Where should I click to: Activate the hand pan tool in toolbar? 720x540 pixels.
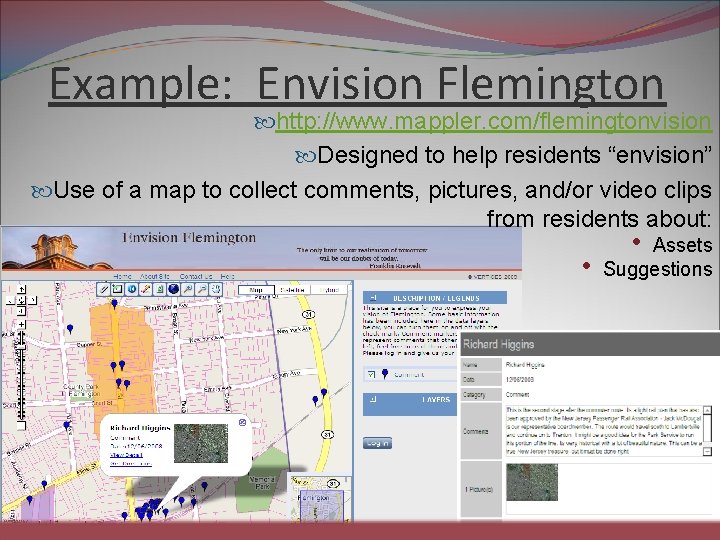[x=215, y=289]
